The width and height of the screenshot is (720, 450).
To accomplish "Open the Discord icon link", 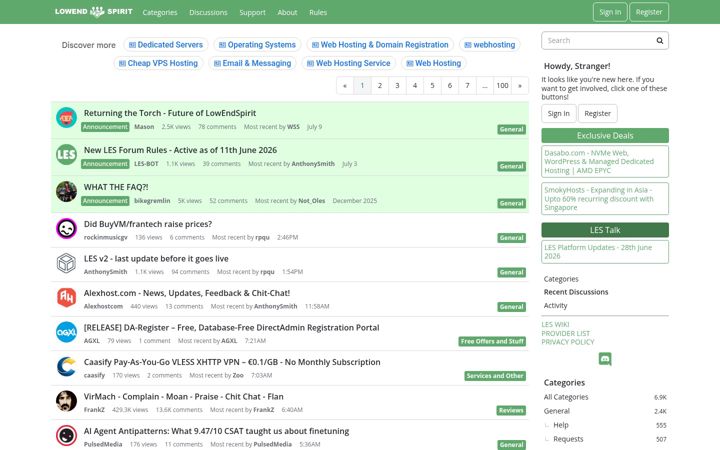I will [x=605, y=359].
